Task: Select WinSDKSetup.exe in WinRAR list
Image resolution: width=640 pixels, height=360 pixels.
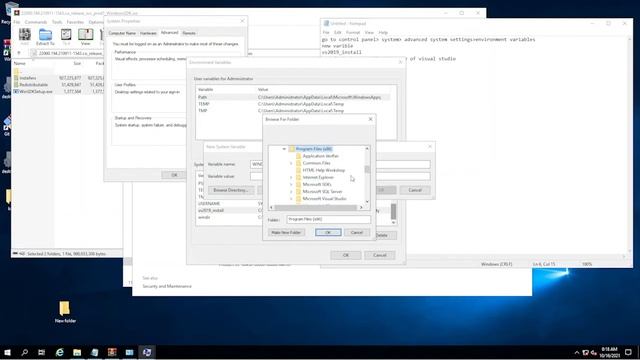Action: (33, 91)
